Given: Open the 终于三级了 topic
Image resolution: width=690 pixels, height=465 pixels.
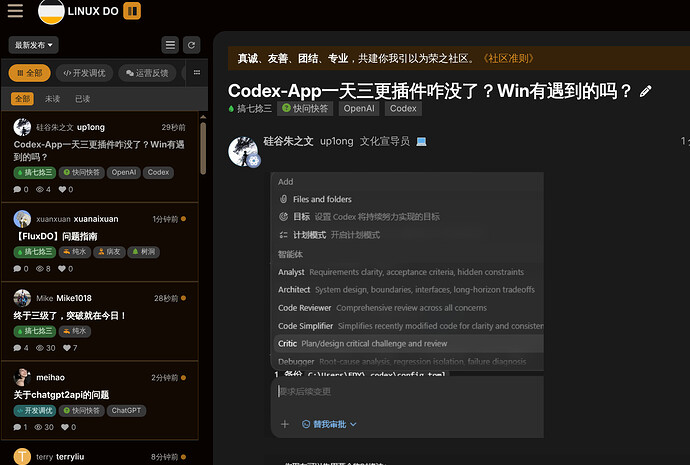Looking at the screenshot, I should tap(70, 315).
